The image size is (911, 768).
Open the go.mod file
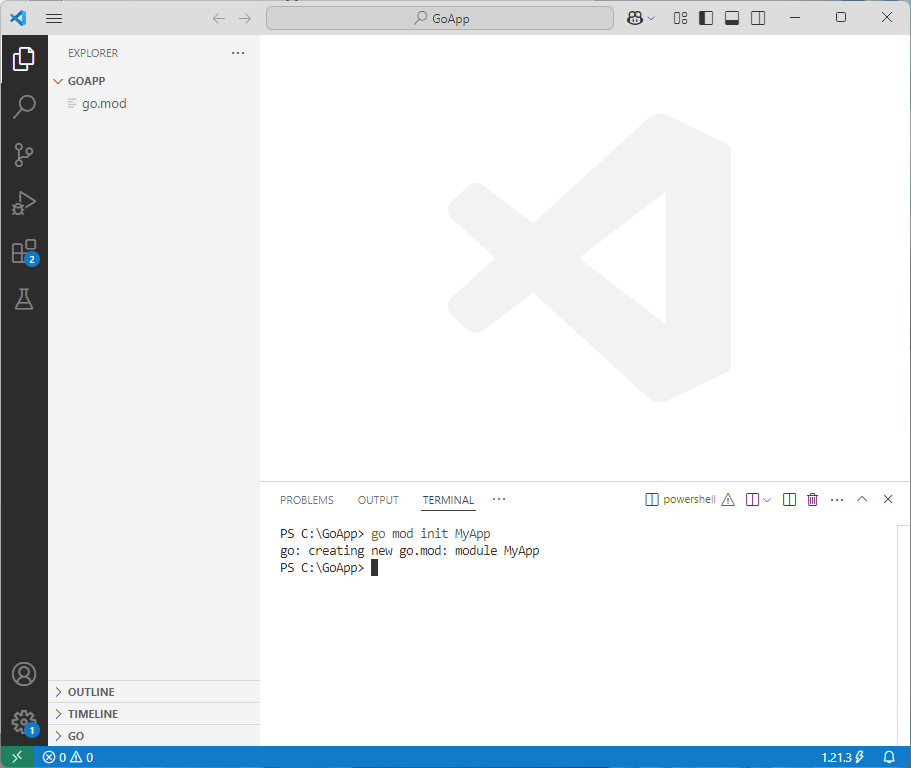154,103
